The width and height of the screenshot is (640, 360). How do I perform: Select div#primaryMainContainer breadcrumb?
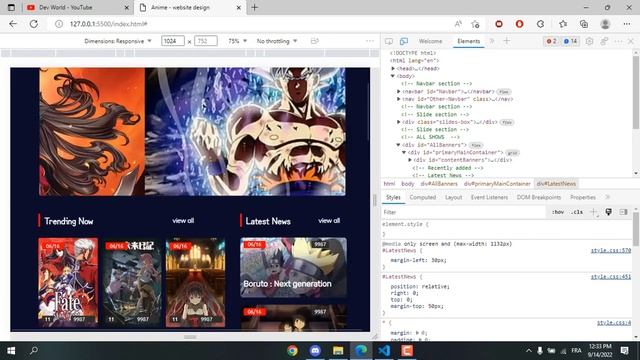(497, 184)
